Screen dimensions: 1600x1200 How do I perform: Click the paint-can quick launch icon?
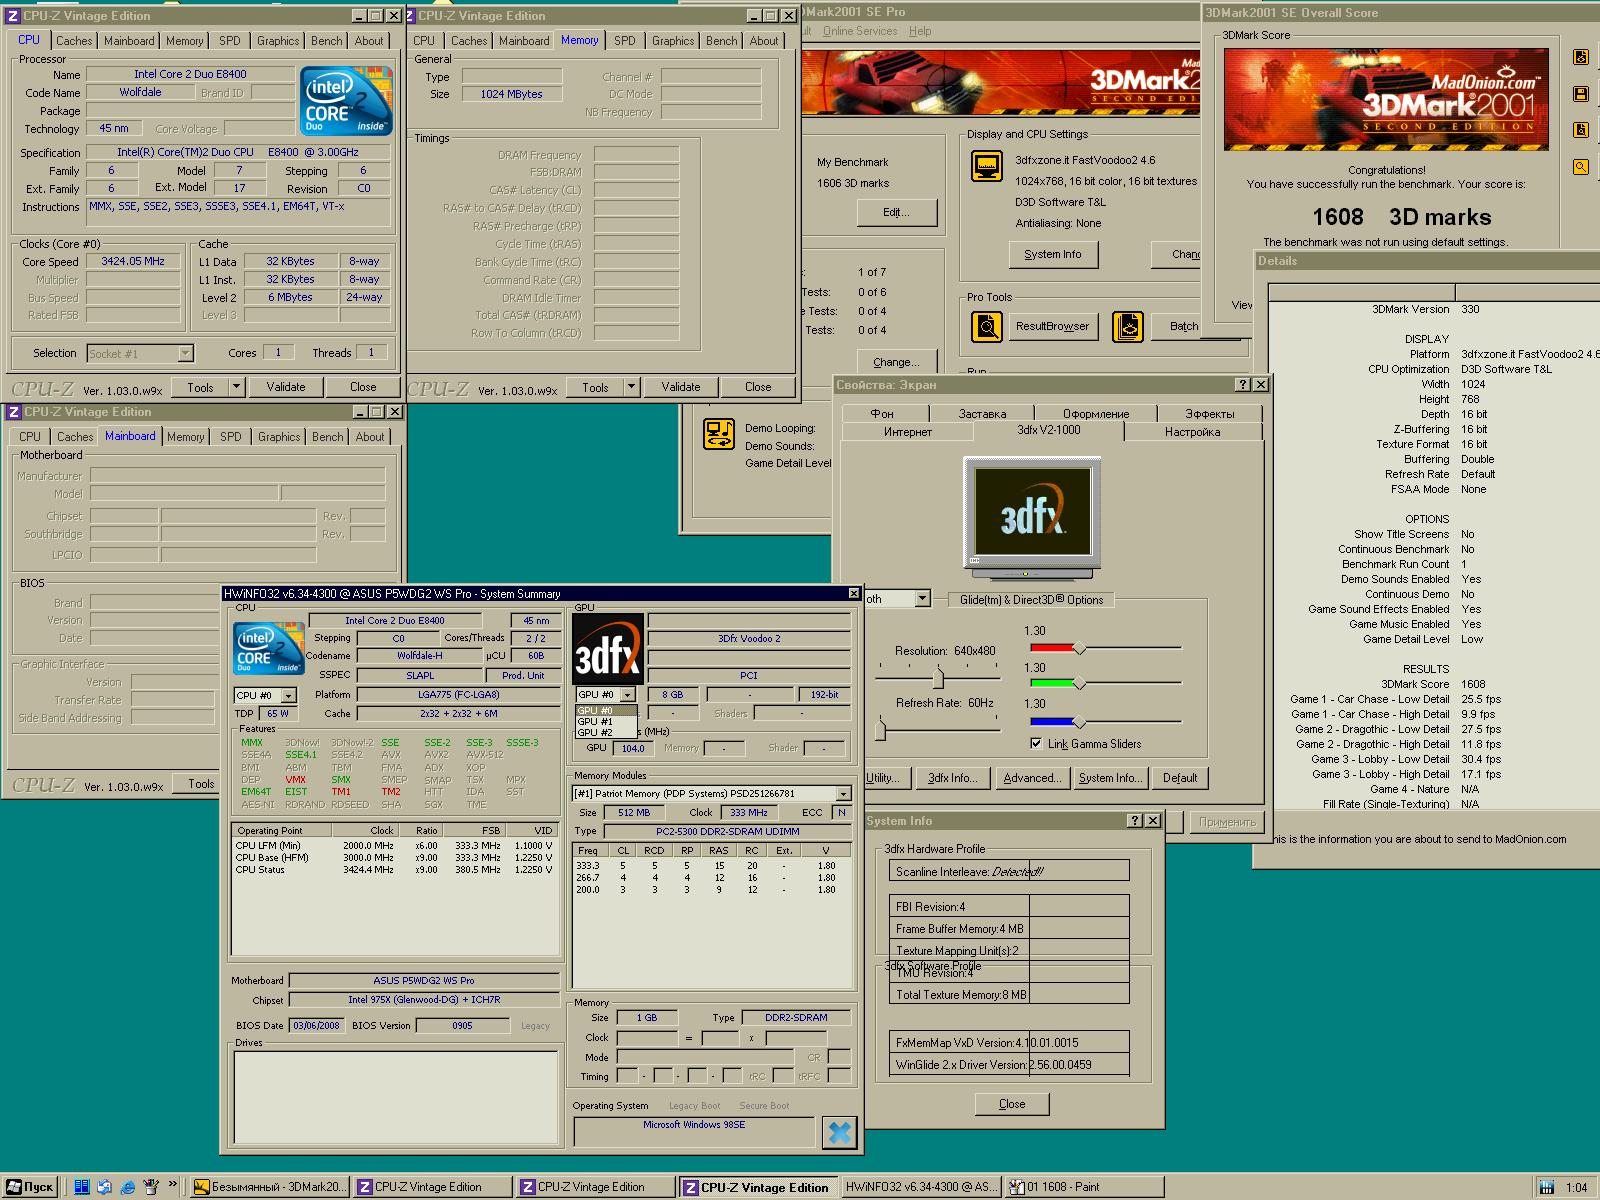150,1187
